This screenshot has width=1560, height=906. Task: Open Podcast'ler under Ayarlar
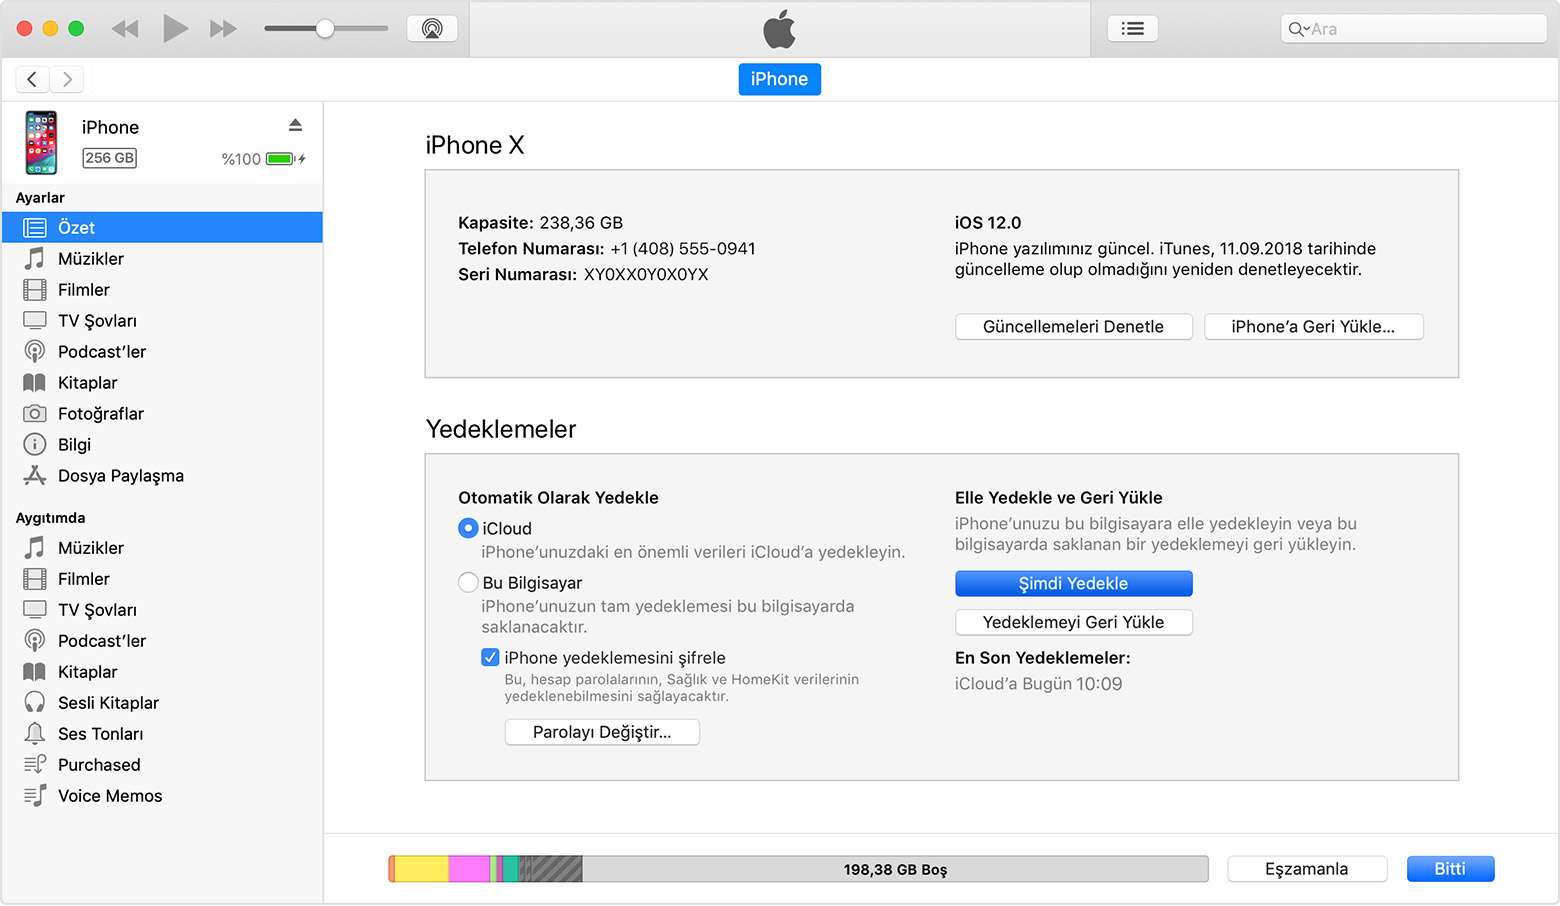click(x=162, y=351)
